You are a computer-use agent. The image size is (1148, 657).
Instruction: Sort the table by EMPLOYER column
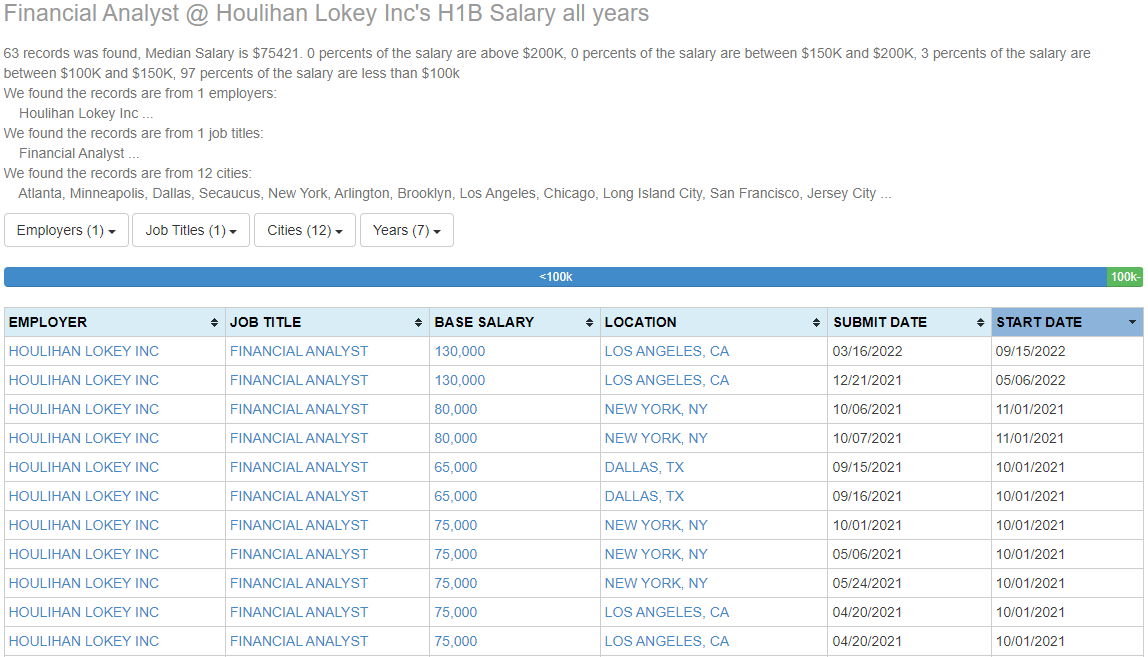point(214,322)
